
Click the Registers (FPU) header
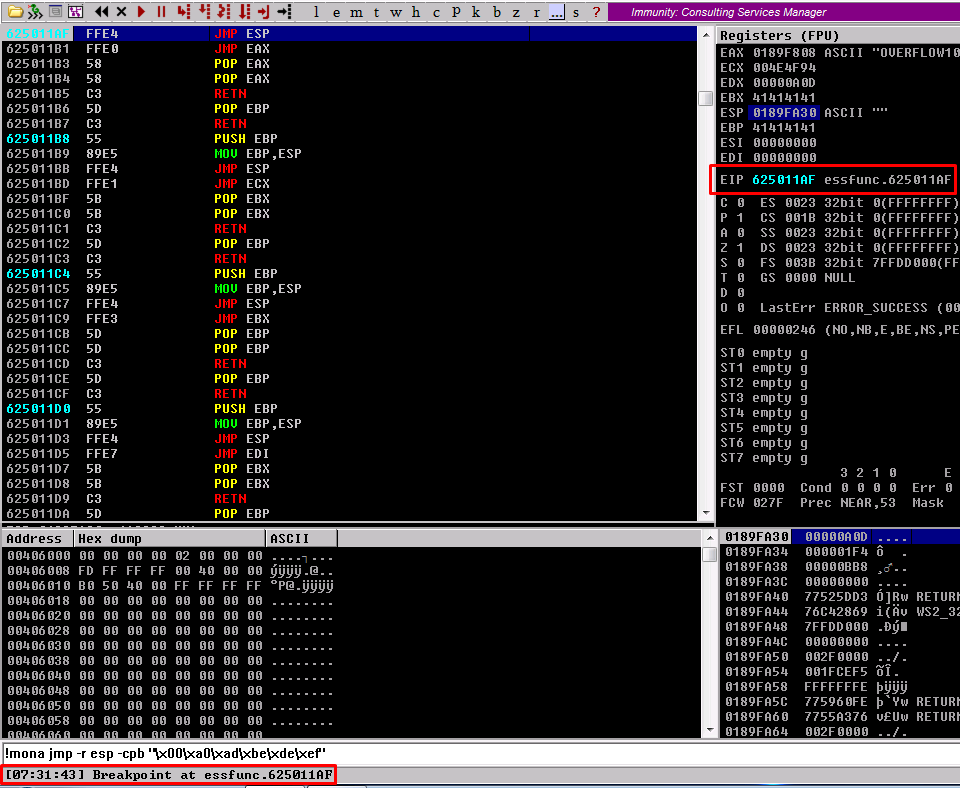pyautogui.click(x=779, y=36)
